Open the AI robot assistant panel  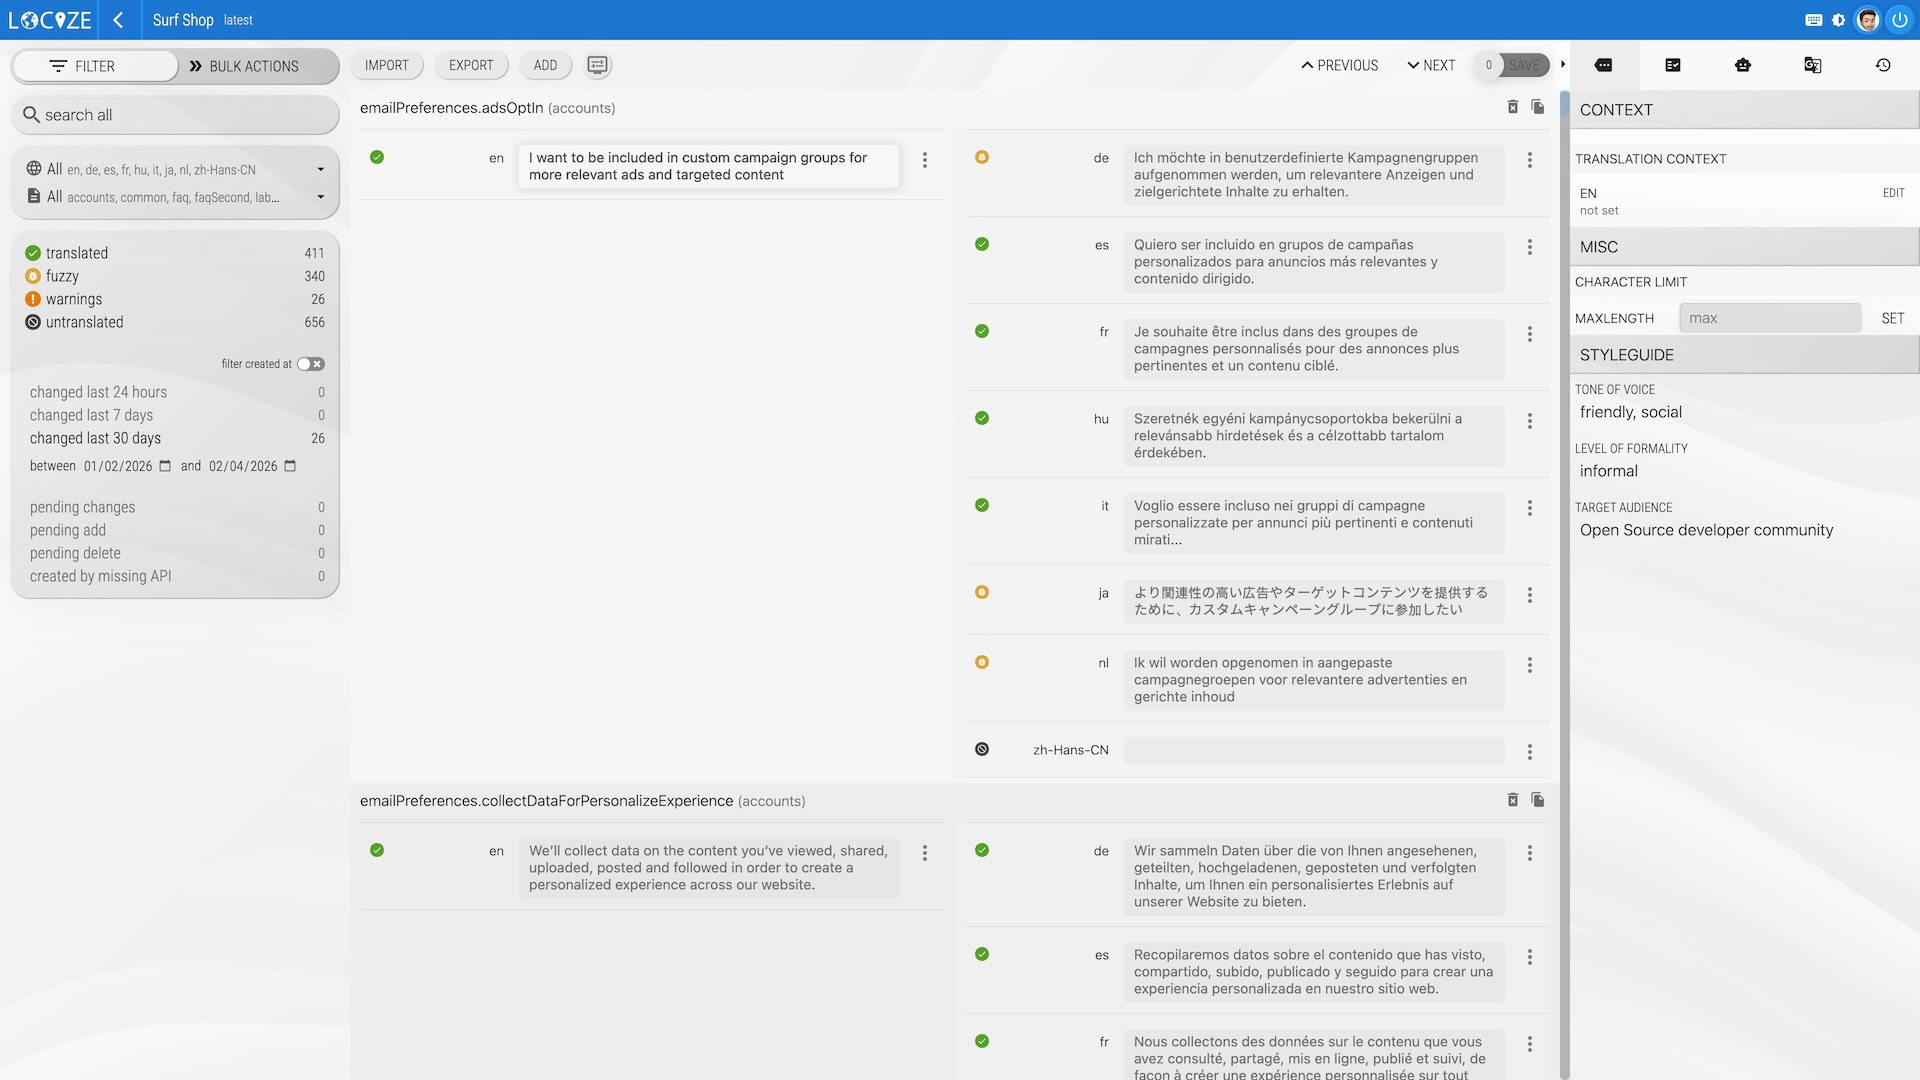pos(1743,65)
